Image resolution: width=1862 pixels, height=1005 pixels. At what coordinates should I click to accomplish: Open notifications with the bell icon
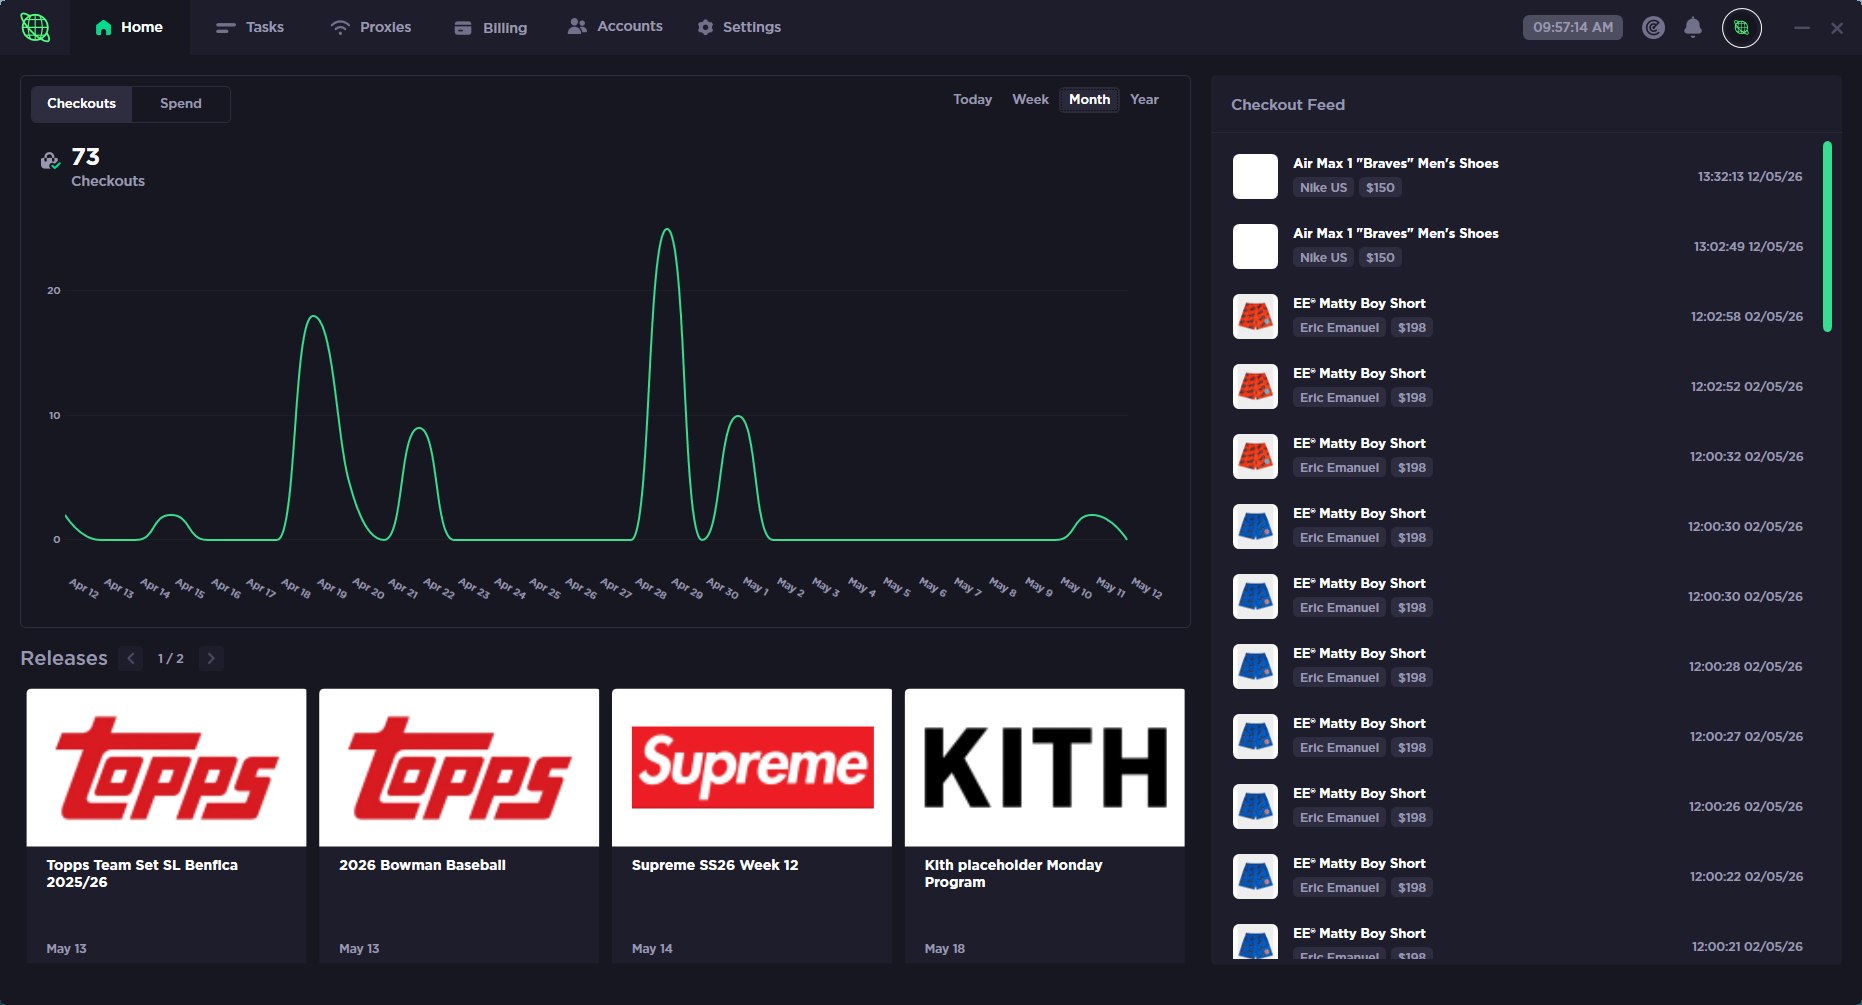pos(1693,28)
